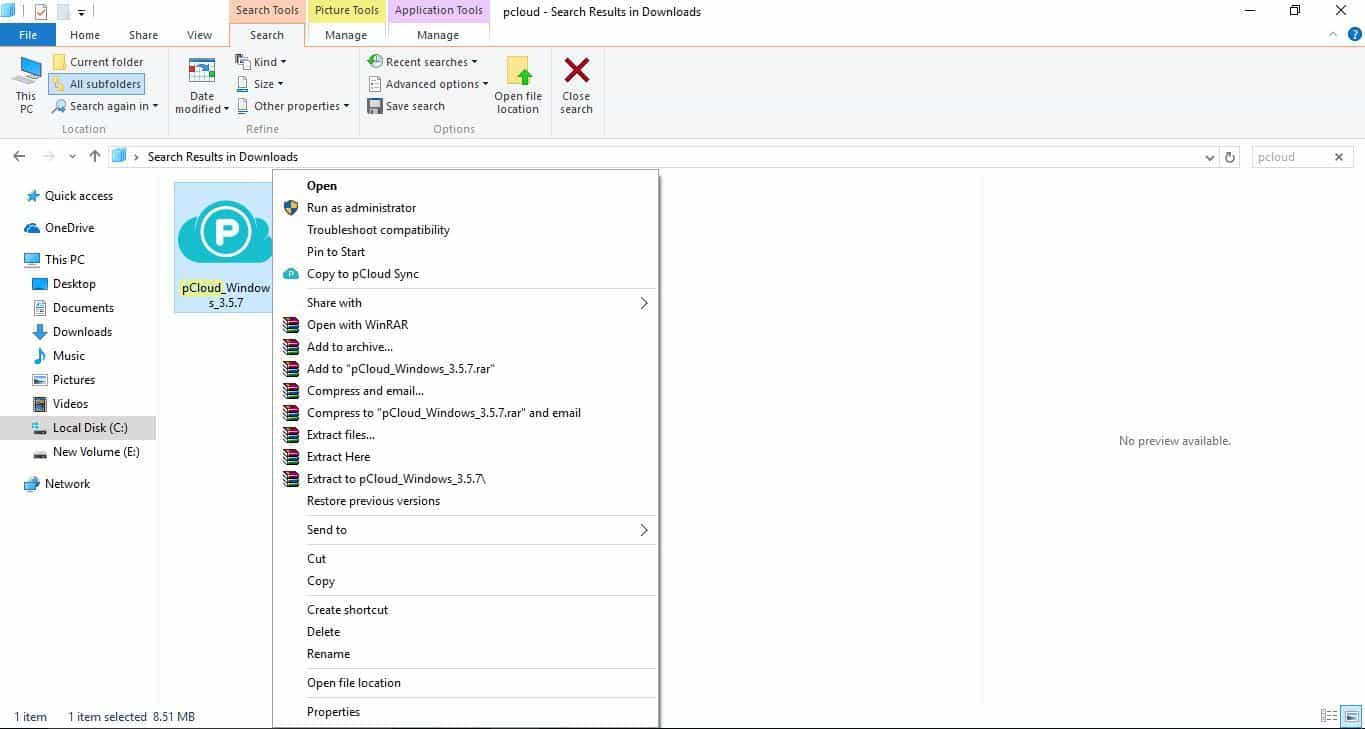
Task: Click the back navigation arrow
Action: 18,156
